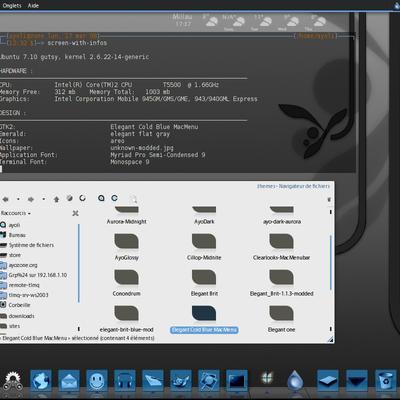The image size is (400, 400).
Task: Click the four-square window dock icon
Action: coord(267,378)
